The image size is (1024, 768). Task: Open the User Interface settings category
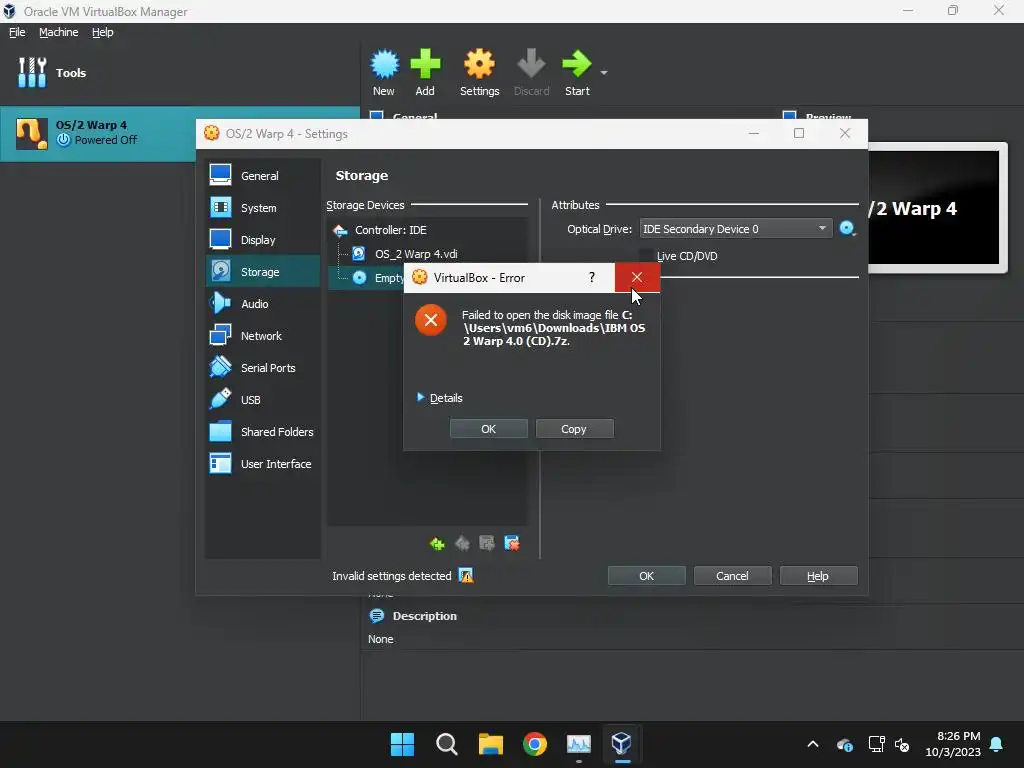[x=263, y=464]
